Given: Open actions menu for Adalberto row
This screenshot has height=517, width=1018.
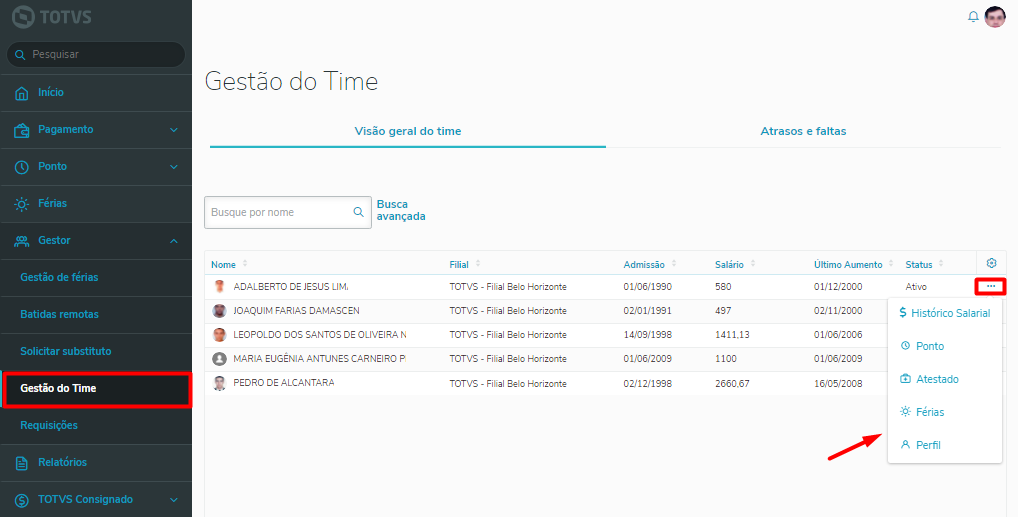Looking at the screenshot, I should click(x=991, y=286).
